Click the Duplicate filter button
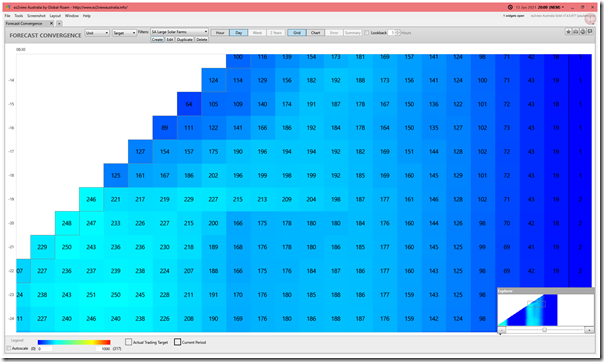The width and height of the screenshot is (604, 362). pyautogui.click(x=185, y=40)
